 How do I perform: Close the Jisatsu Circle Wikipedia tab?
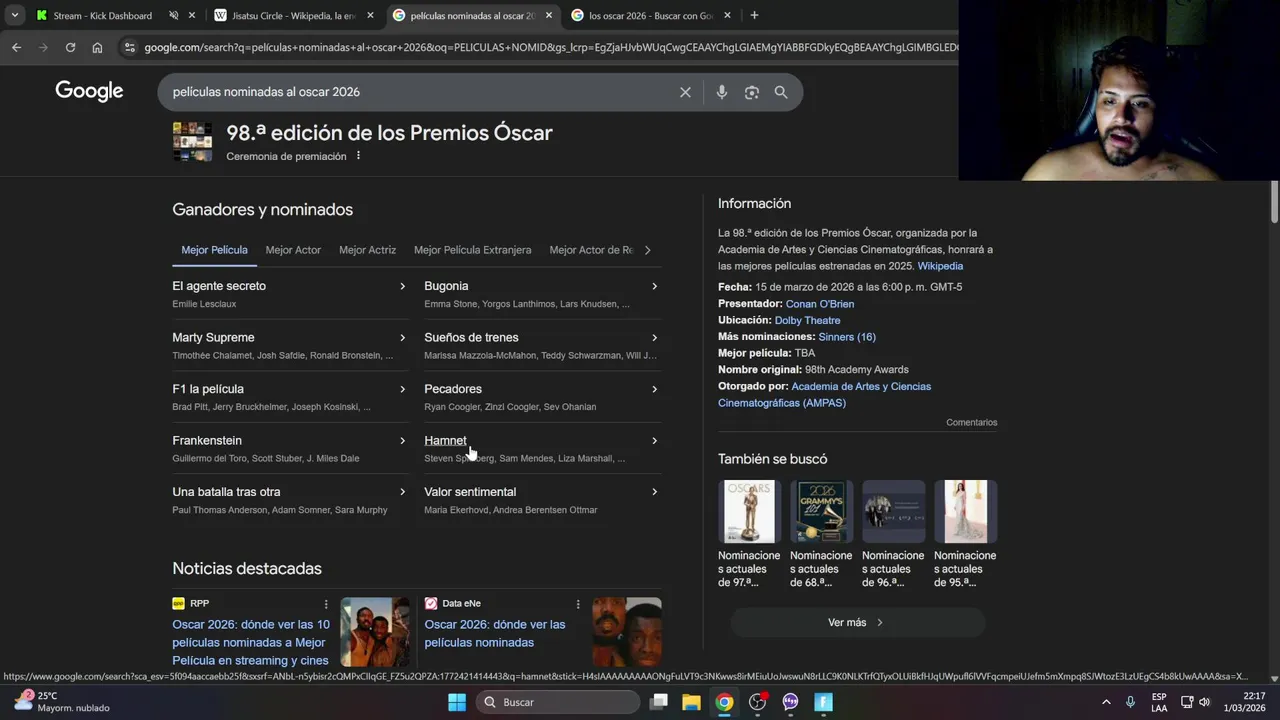pyautogui.click(x=370, y=15)
